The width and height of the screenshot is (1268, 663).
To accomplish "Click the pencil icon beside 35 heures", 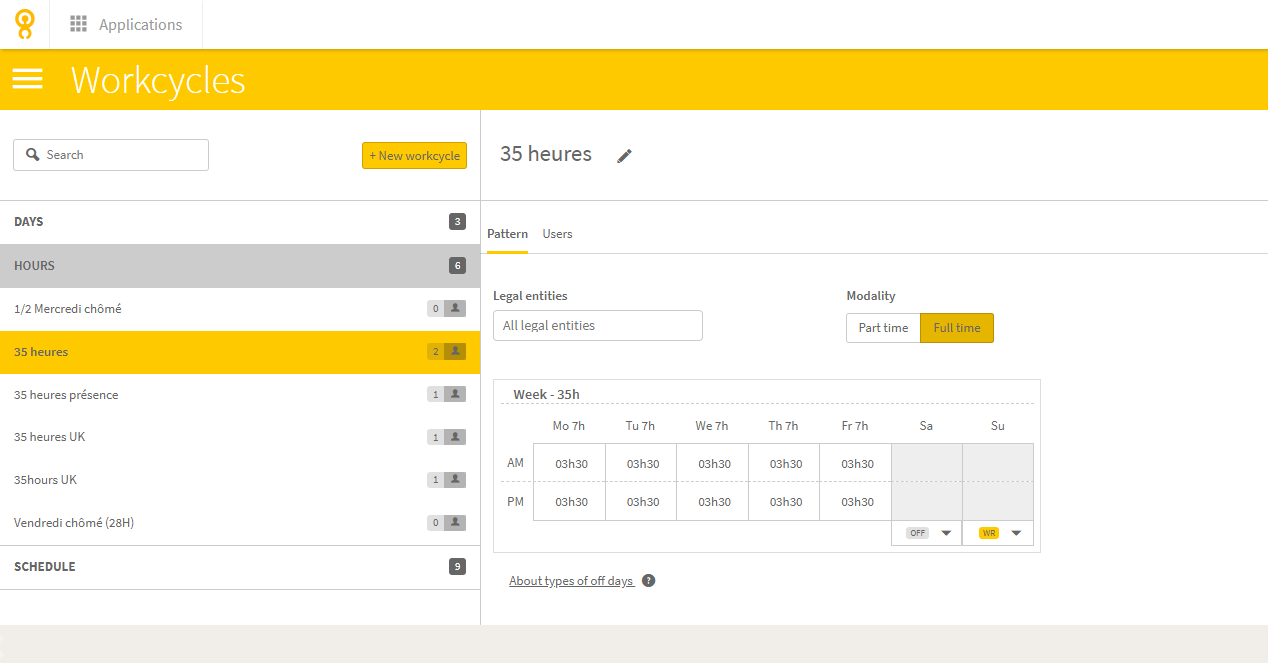I will pos(625,155).
